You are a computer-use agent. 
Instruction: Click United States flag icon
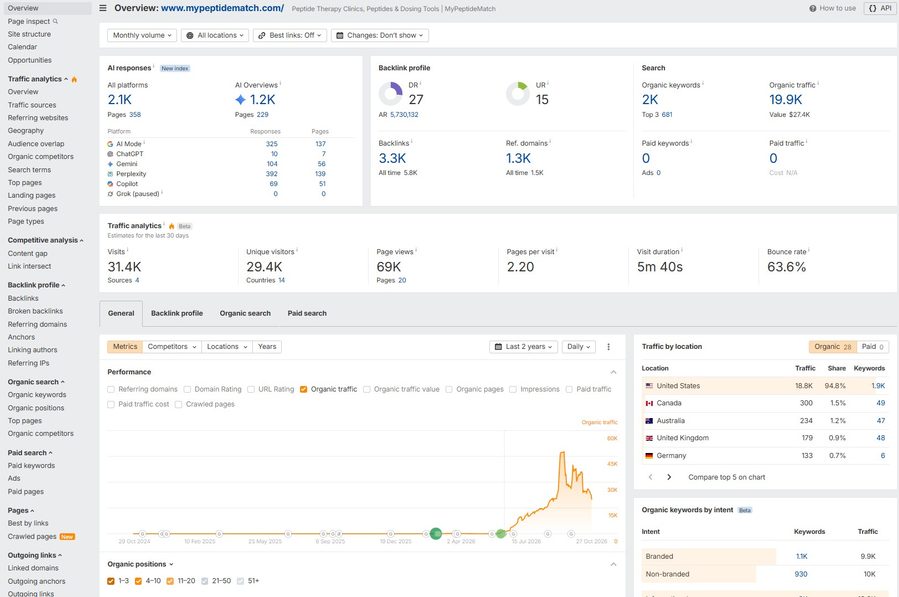coord(649,386)
